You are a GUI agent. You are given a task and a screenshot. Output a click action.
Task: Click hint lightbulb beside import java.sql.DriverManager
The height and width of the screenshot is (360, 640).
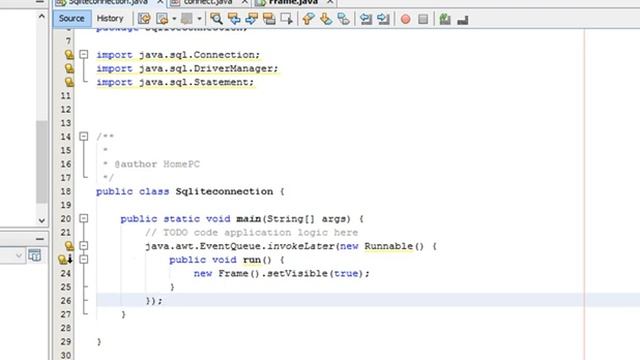(x=69, y=68)
